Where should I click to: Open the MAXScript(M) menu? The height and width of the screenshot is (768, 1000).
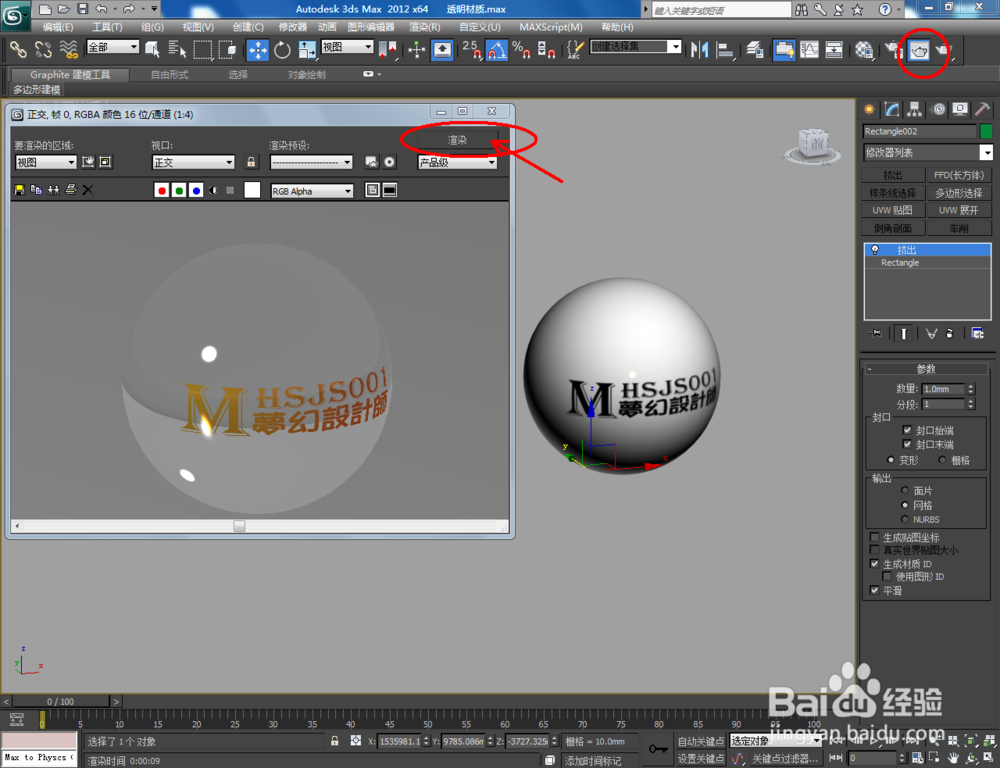pos(550,27)
